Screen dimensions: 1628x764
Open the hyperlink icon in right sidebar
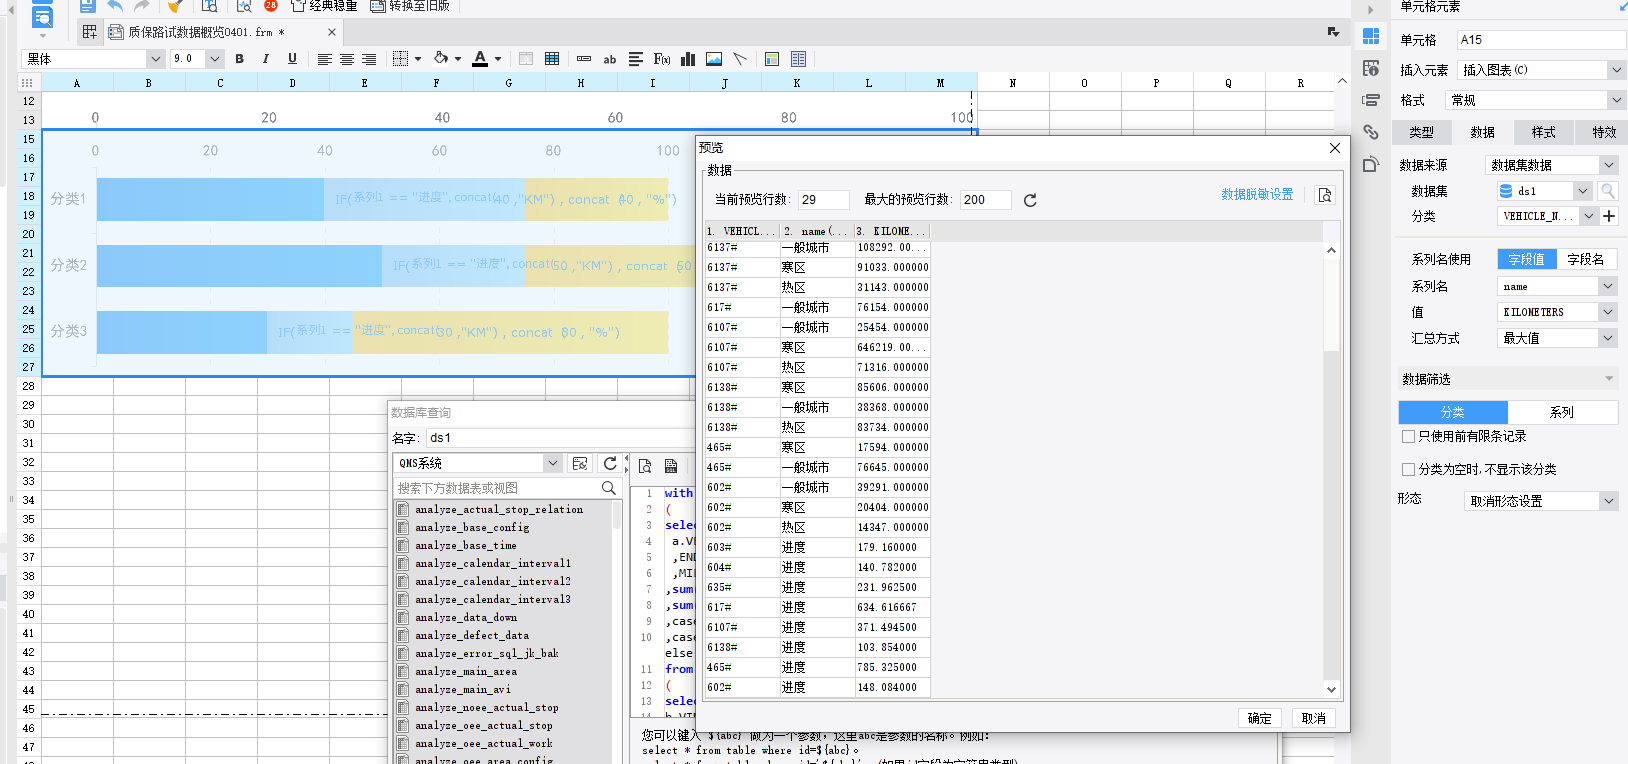coord(1371,132)
